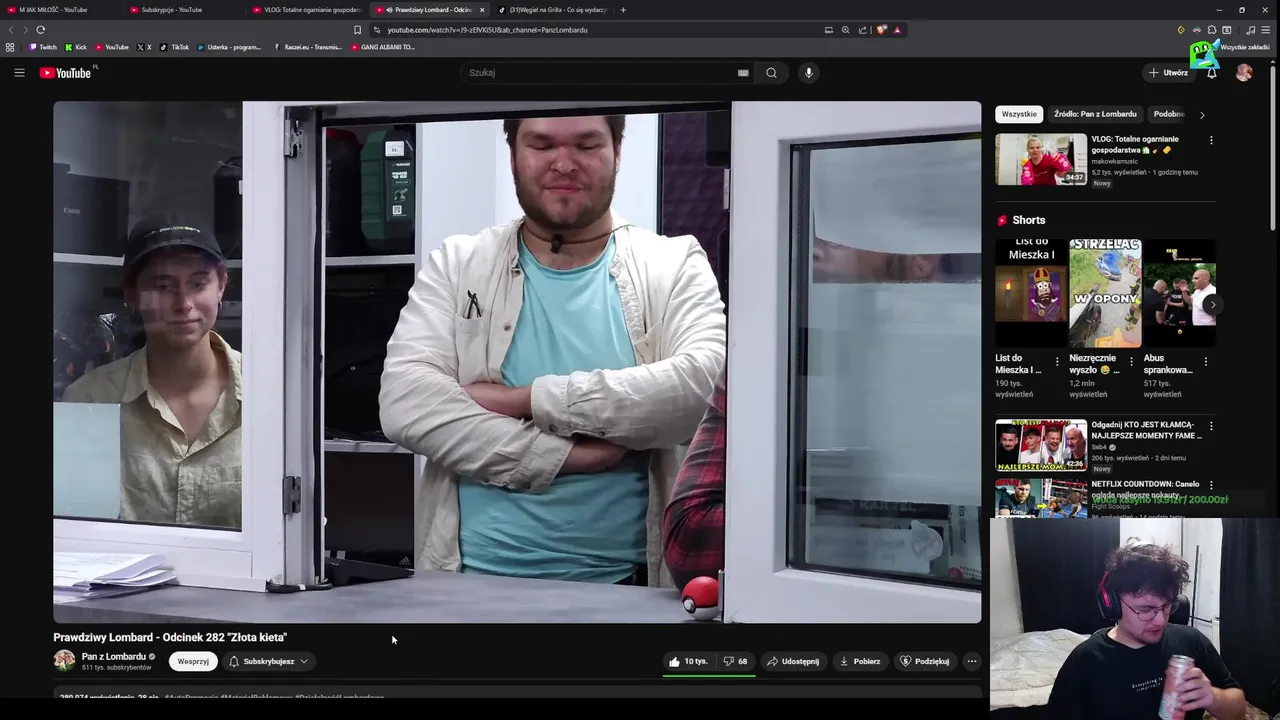
Task: Like the video (10 tys.)
Action: click(688, 661)
